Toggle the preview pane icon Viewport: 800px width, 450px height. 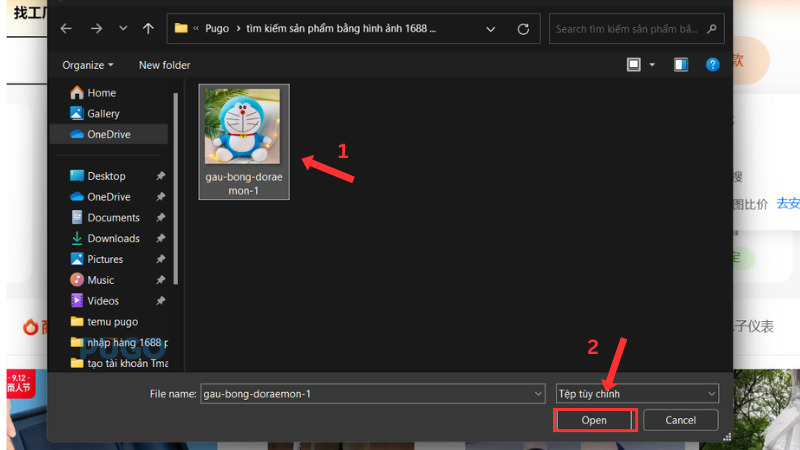[681, 65]
